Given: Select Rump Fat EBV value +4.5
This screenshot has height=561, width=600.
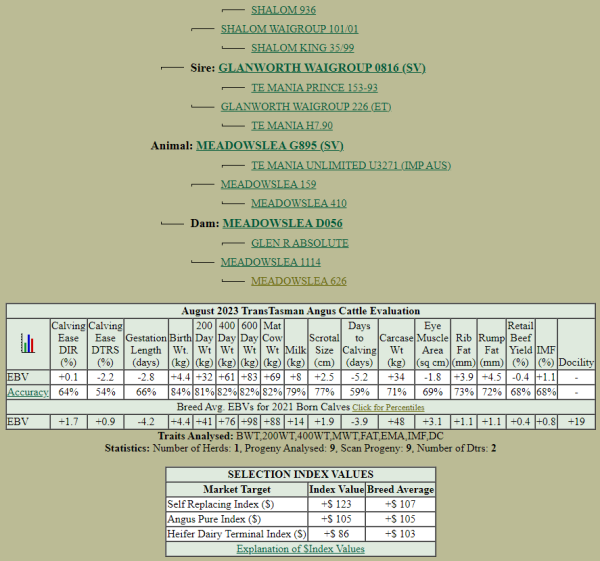Looking at the screenshot, I should coord(491,377).
